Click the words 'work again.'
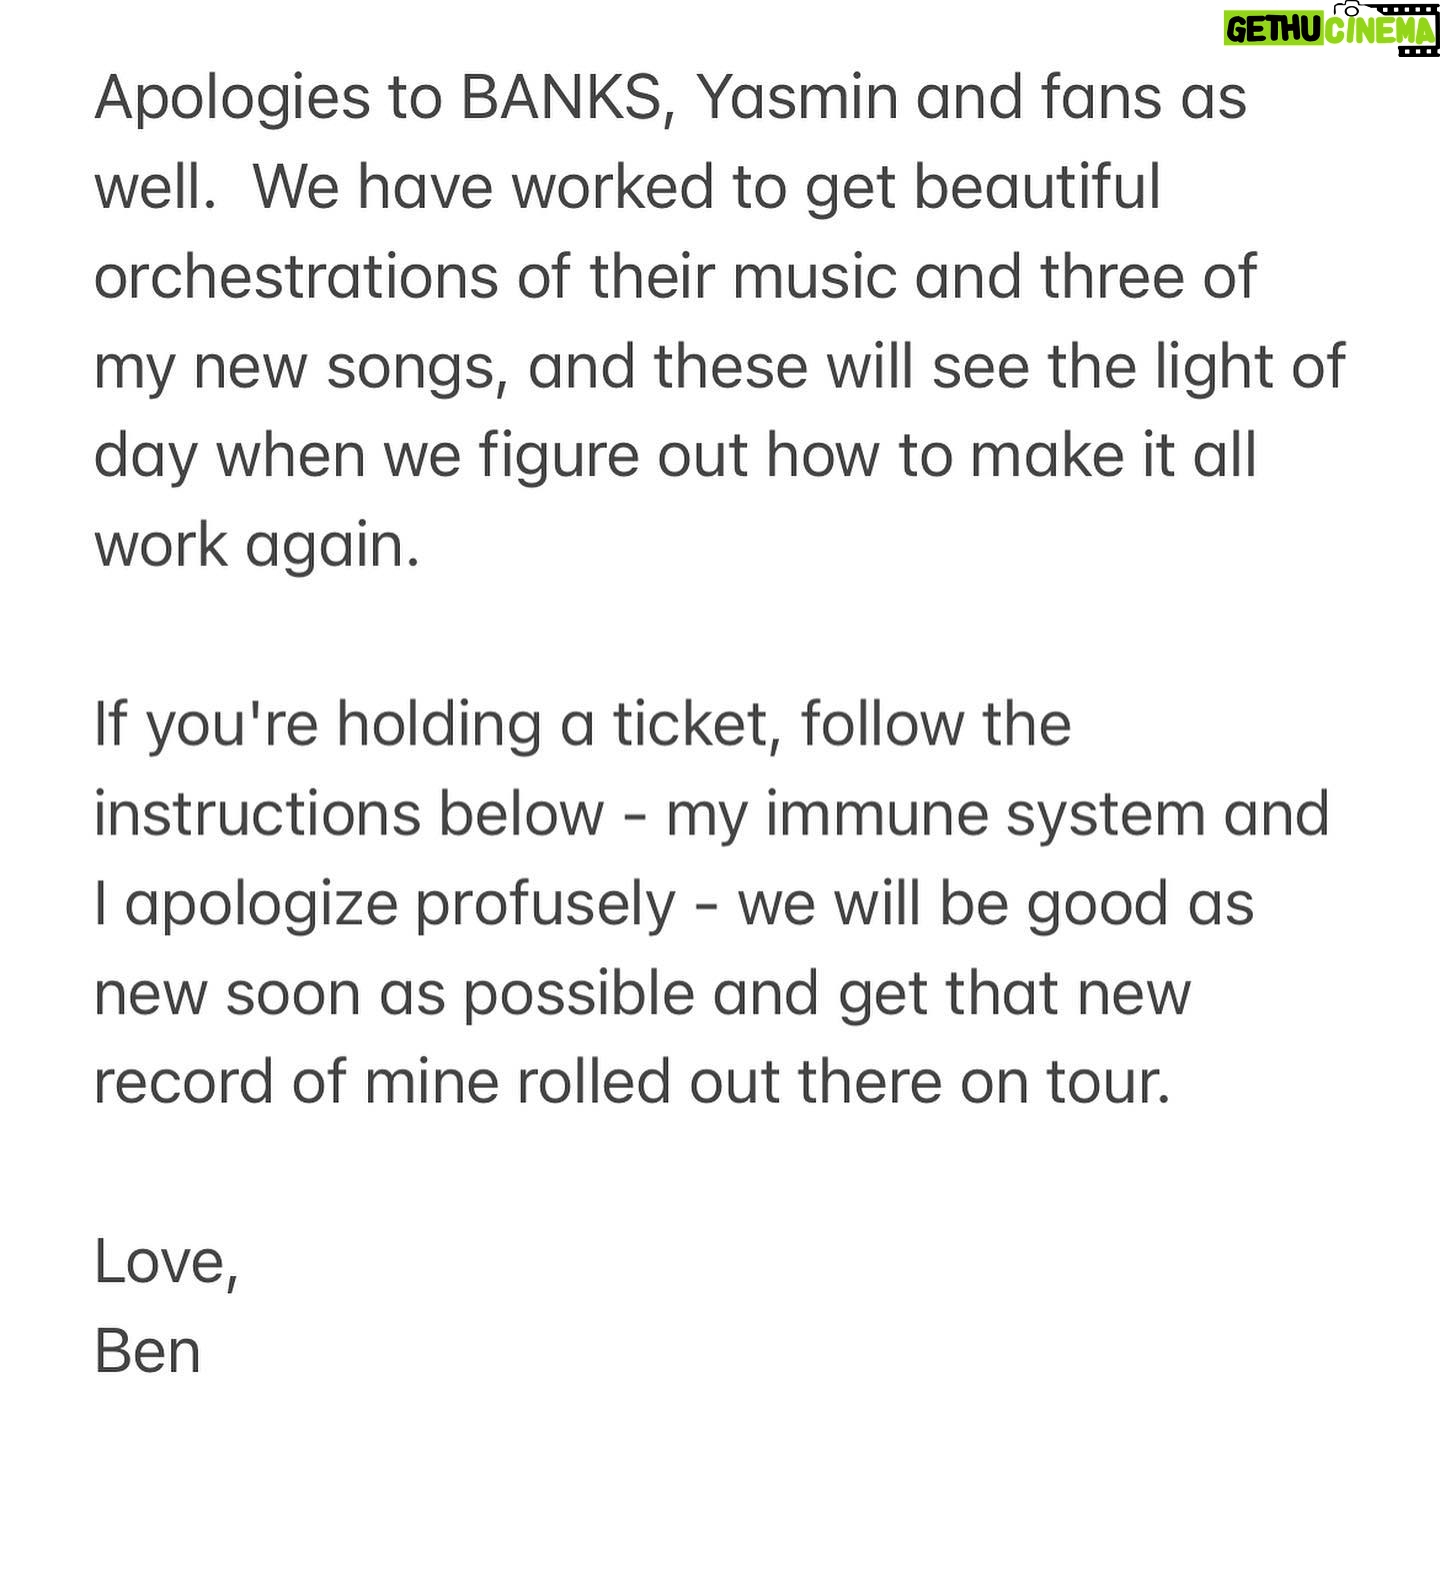The image size is (1440, 1575). (257, 546)
